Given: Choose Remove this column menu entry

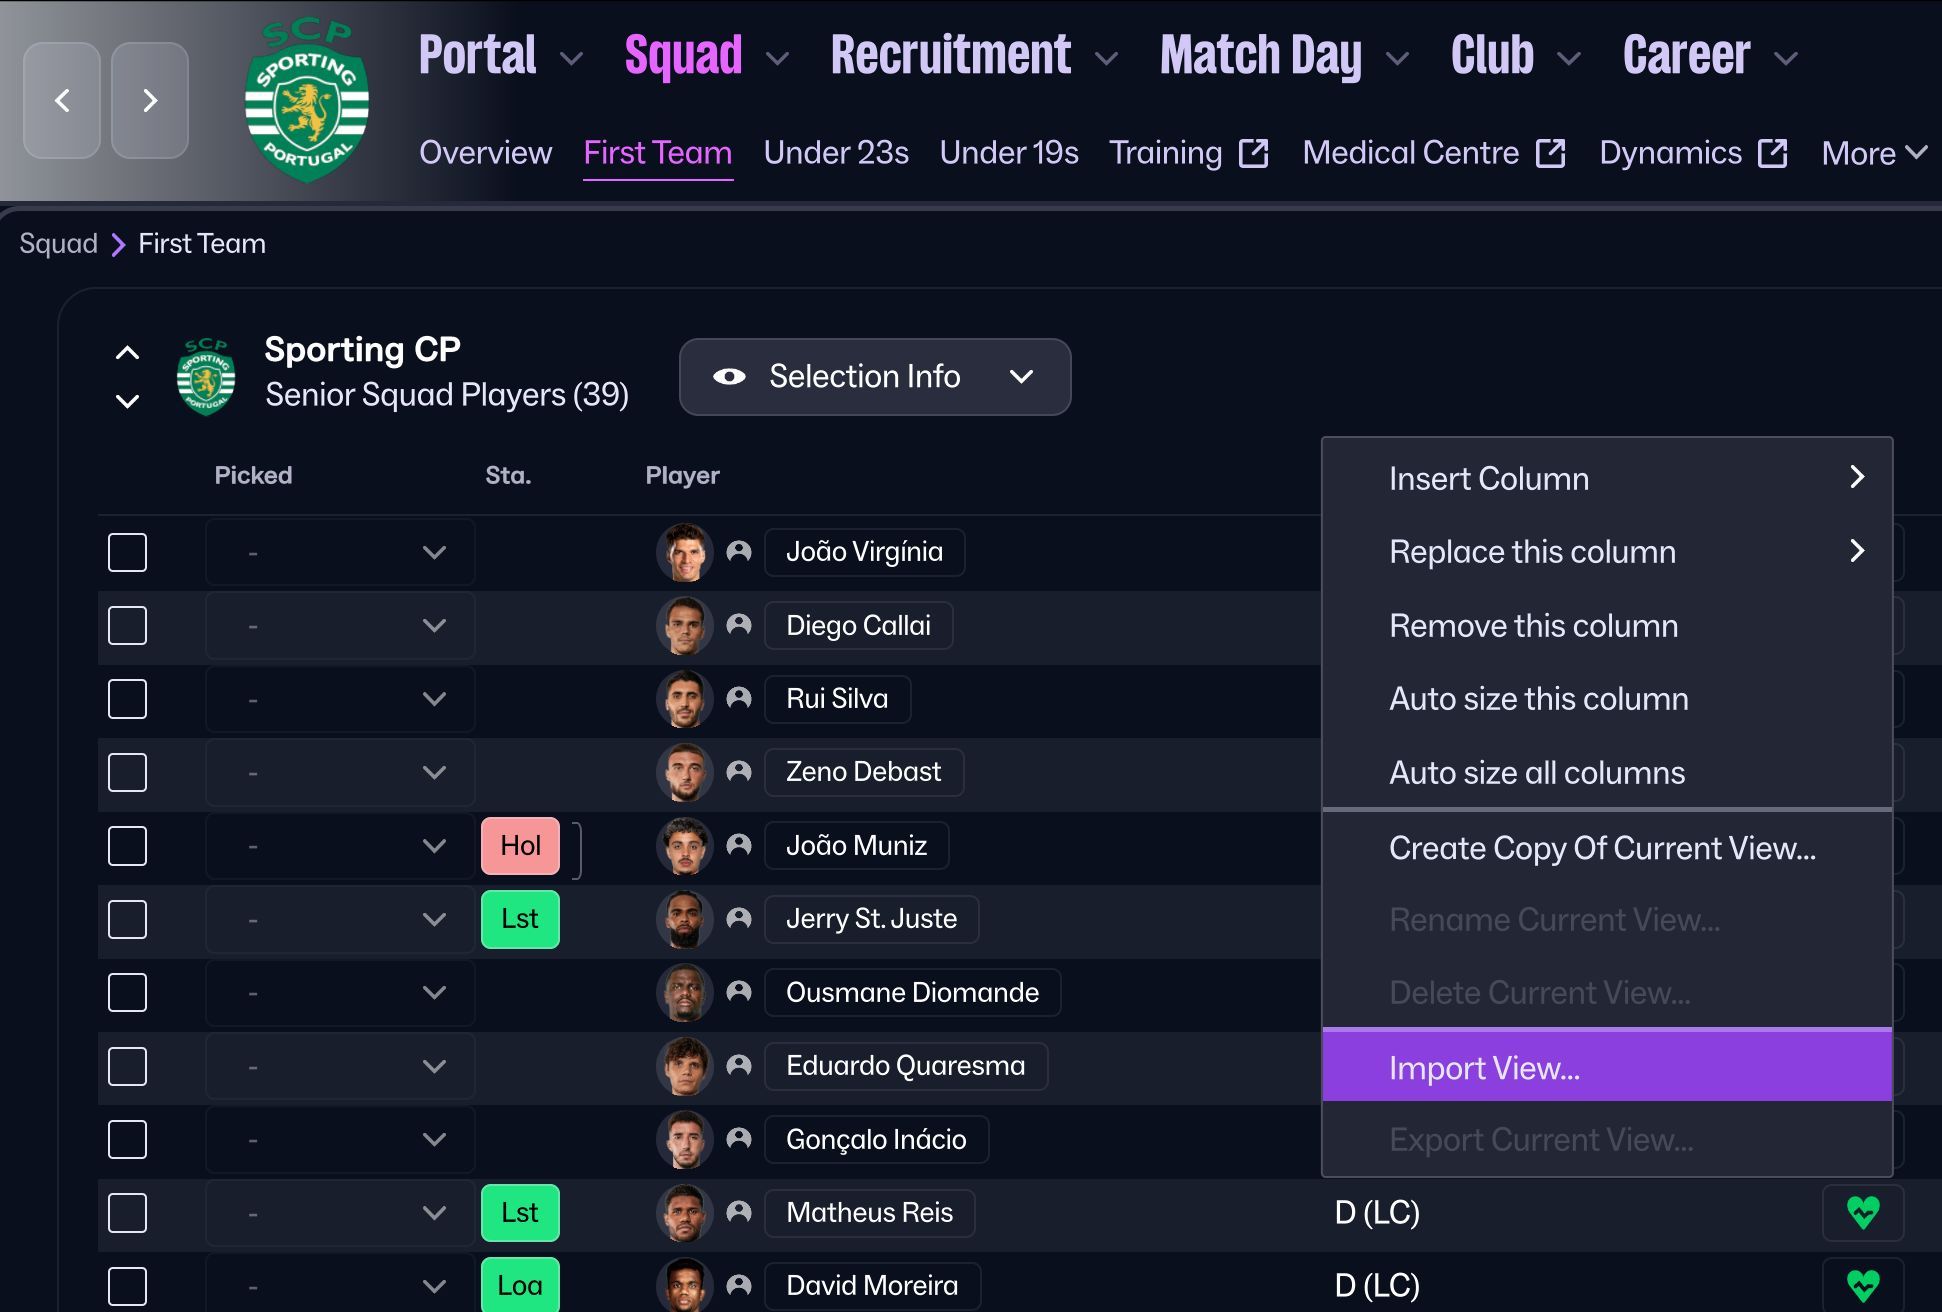Looking at the screenshot, I should [1533, 626].
